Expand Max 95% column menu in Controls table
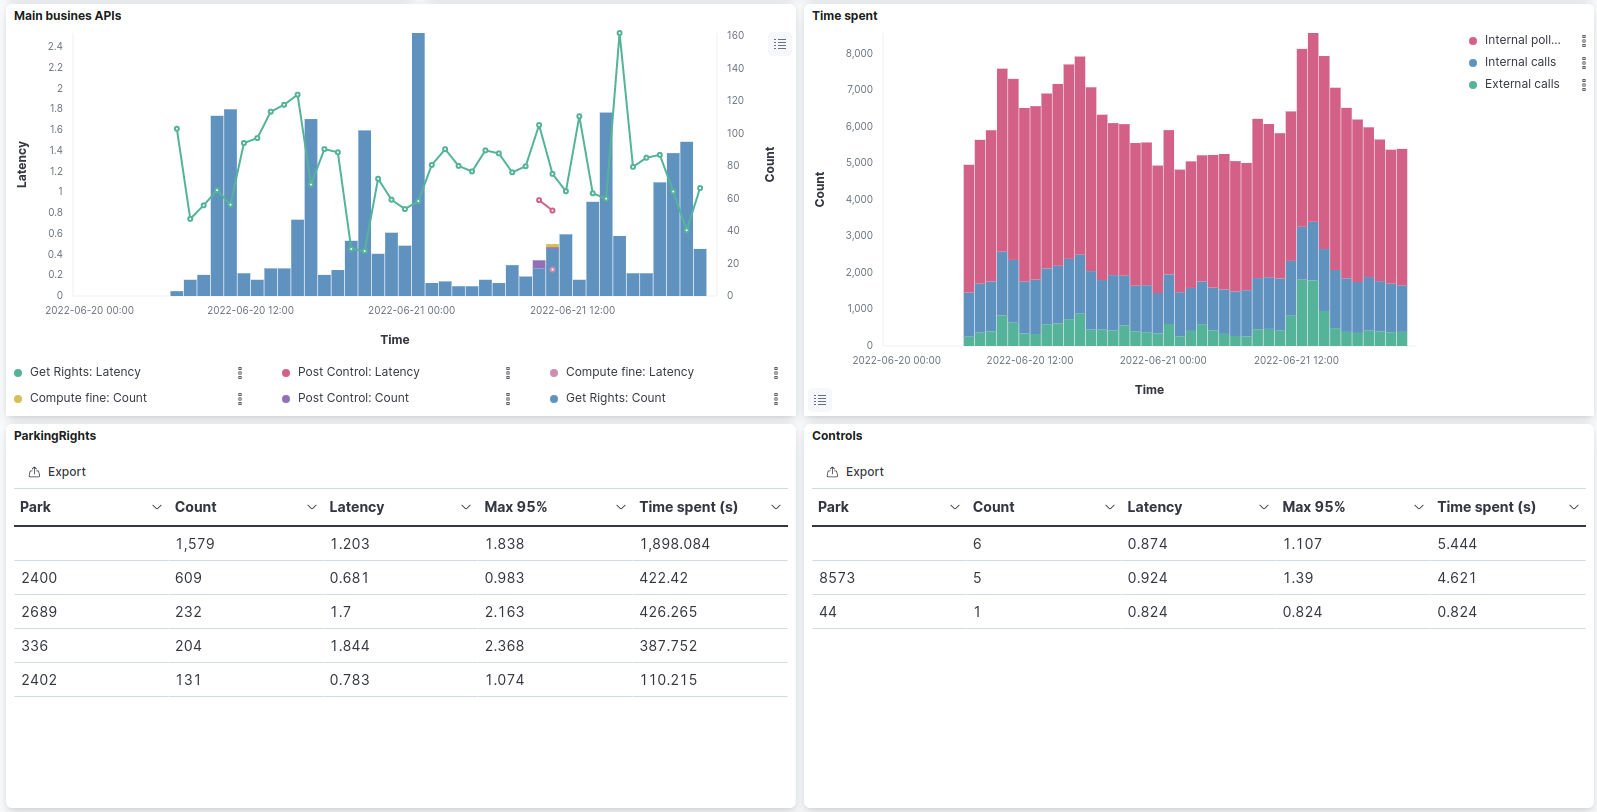Image resolution: width=1597 pixels, height=812 pixels. click(1419, 507)
